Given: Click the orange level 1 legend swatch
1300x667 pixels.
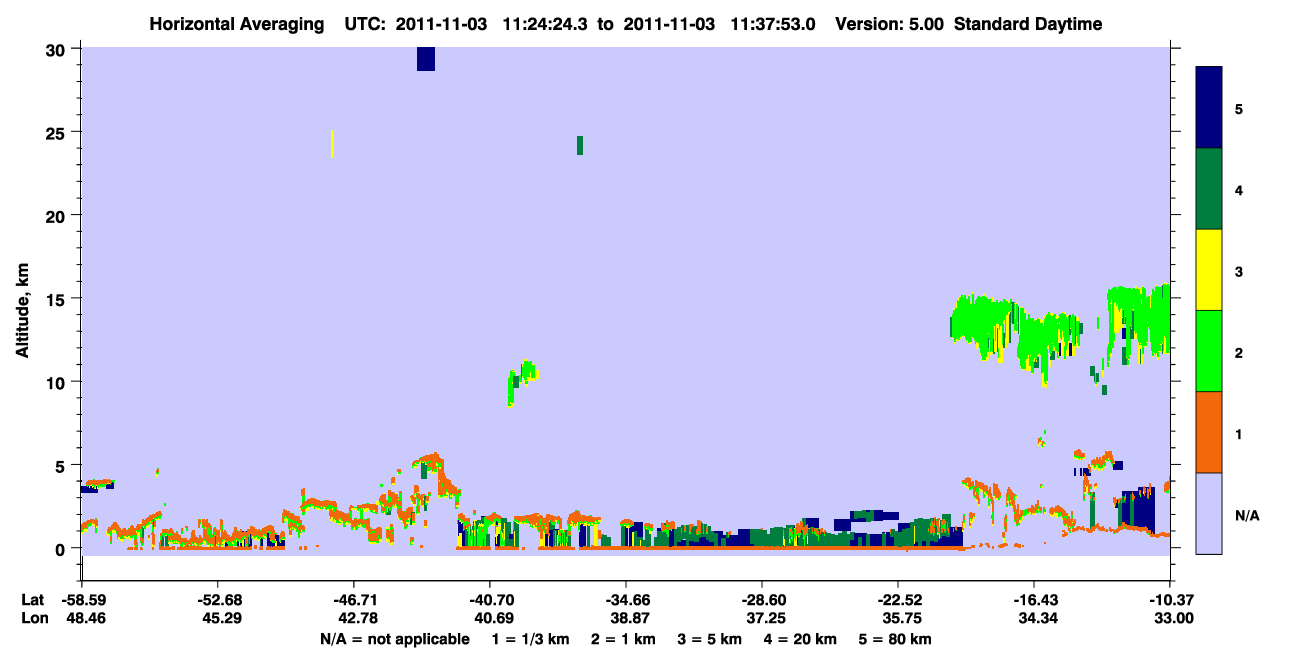Looking at the screenshot, I should tap(1209, 432).
